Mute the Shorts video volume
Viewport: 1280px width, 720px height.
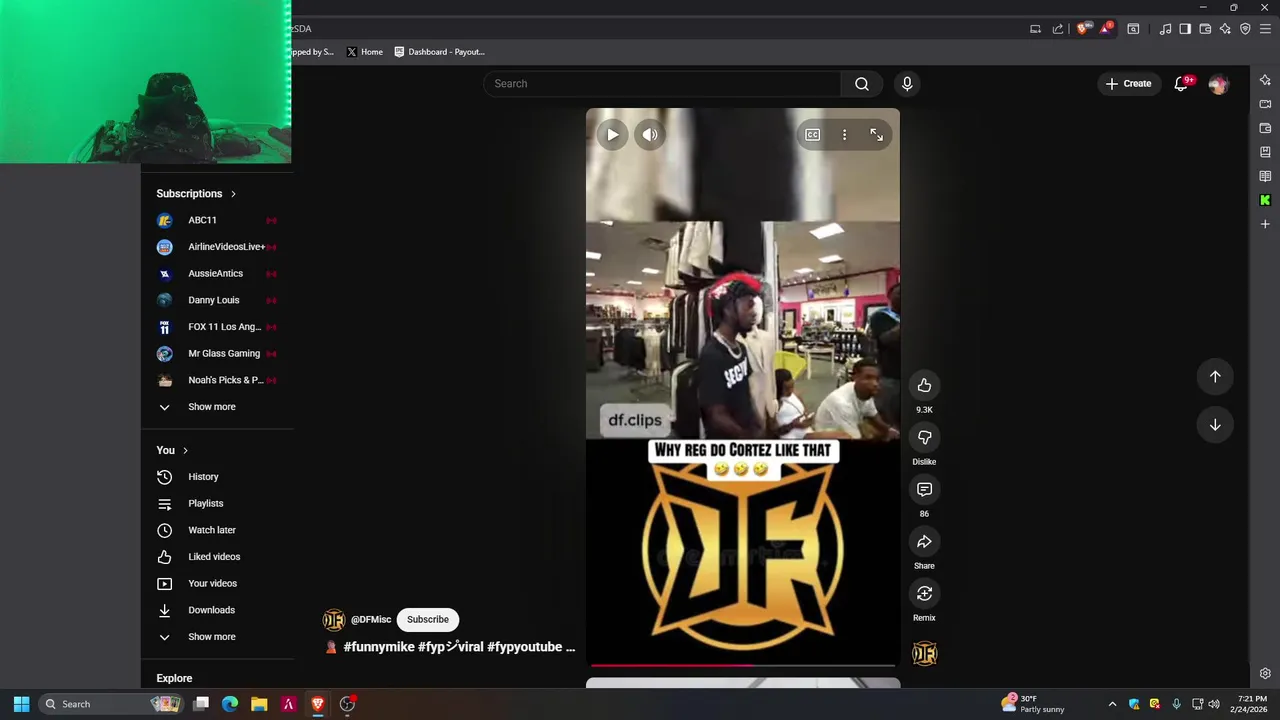[650, 134]
